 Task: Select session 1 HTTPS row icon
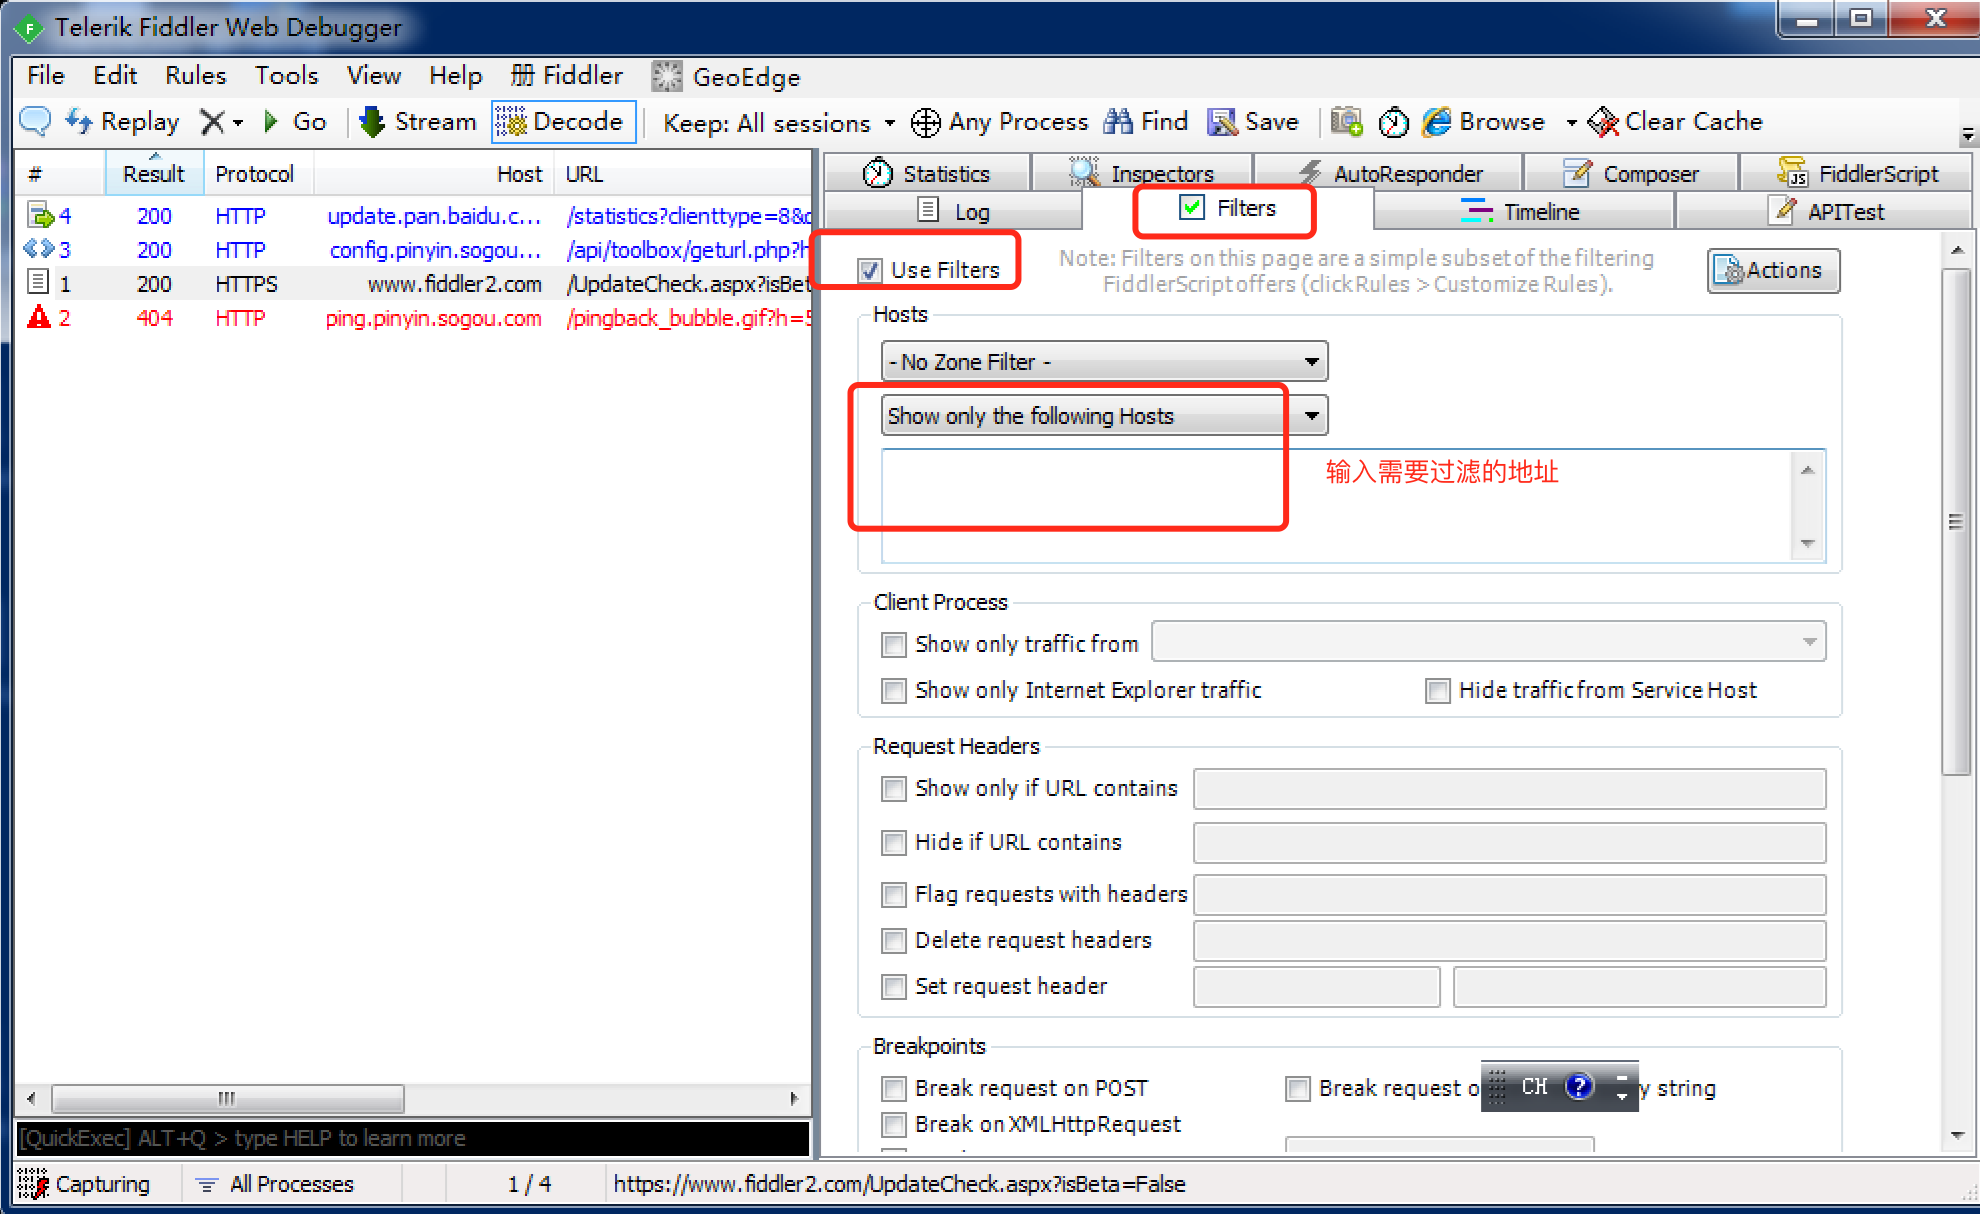(38, 283)
